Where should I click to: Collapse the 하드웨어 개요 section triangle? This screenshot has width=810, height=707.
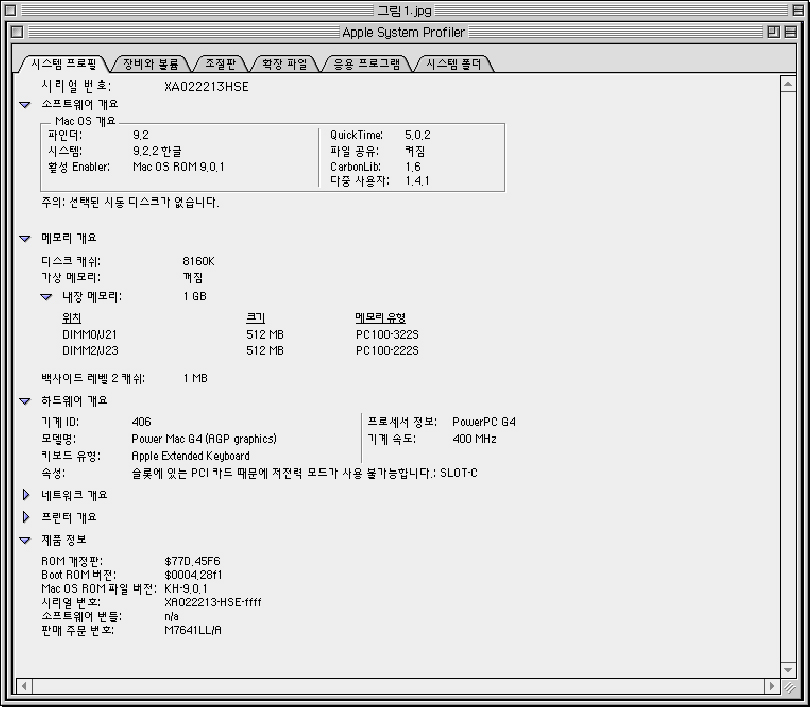click(x=25, y=401)
